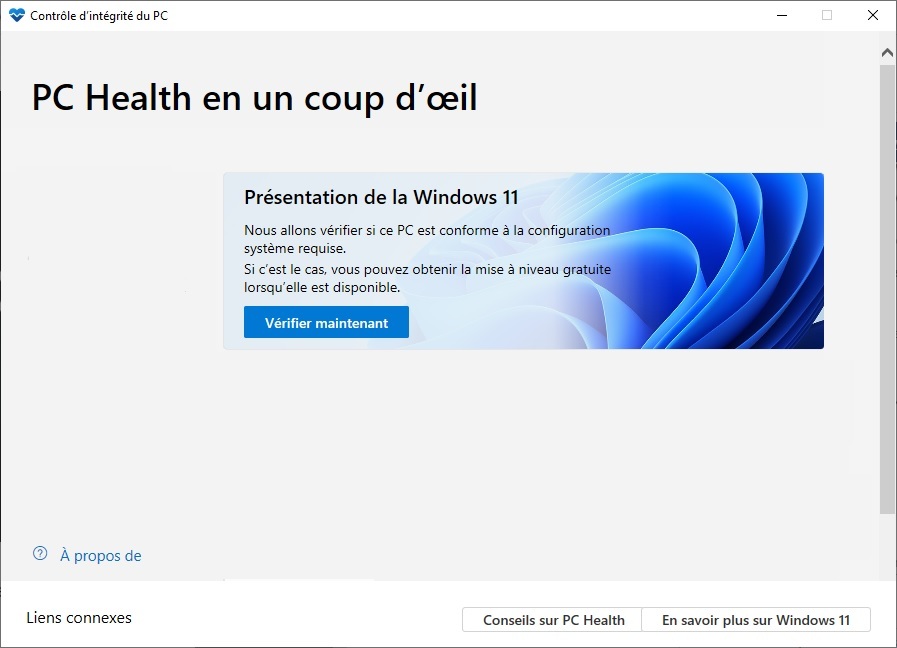Click the greyed-out maximize window icon
Viewport: 897px width, 648px height.
point(827,15)
